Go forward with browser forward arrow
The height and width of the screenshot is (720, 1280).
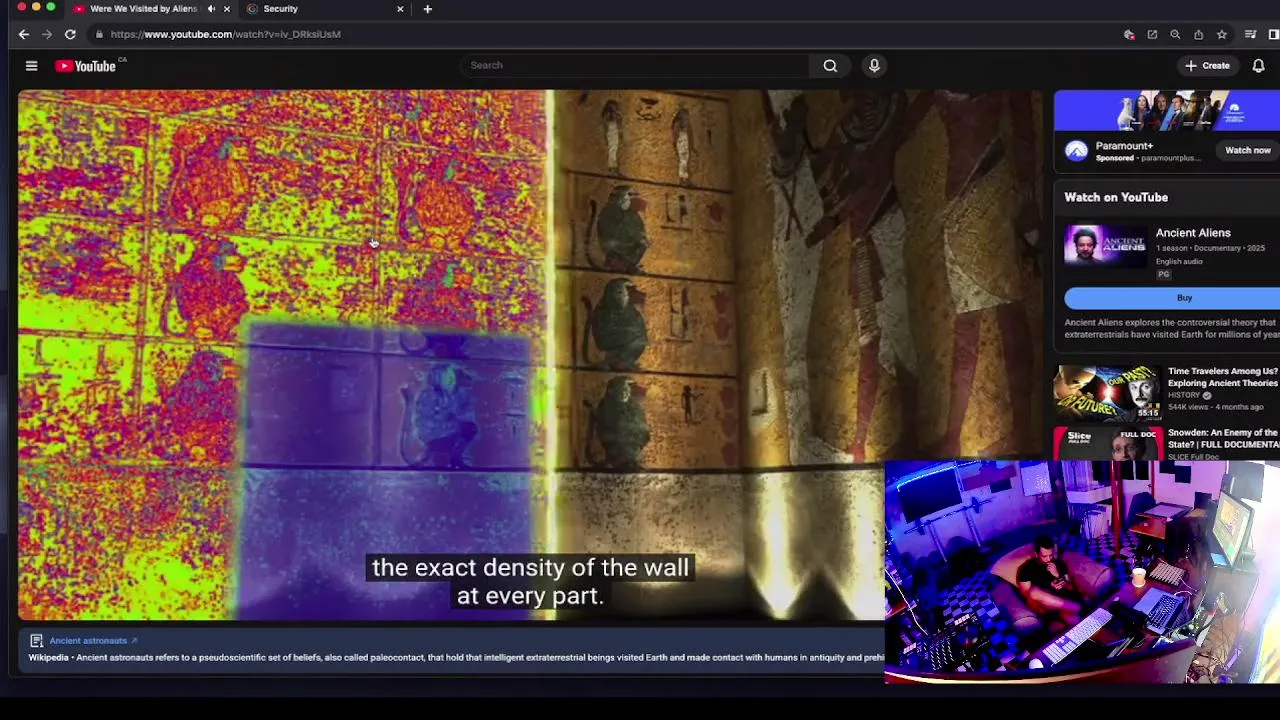coord(47,34)
